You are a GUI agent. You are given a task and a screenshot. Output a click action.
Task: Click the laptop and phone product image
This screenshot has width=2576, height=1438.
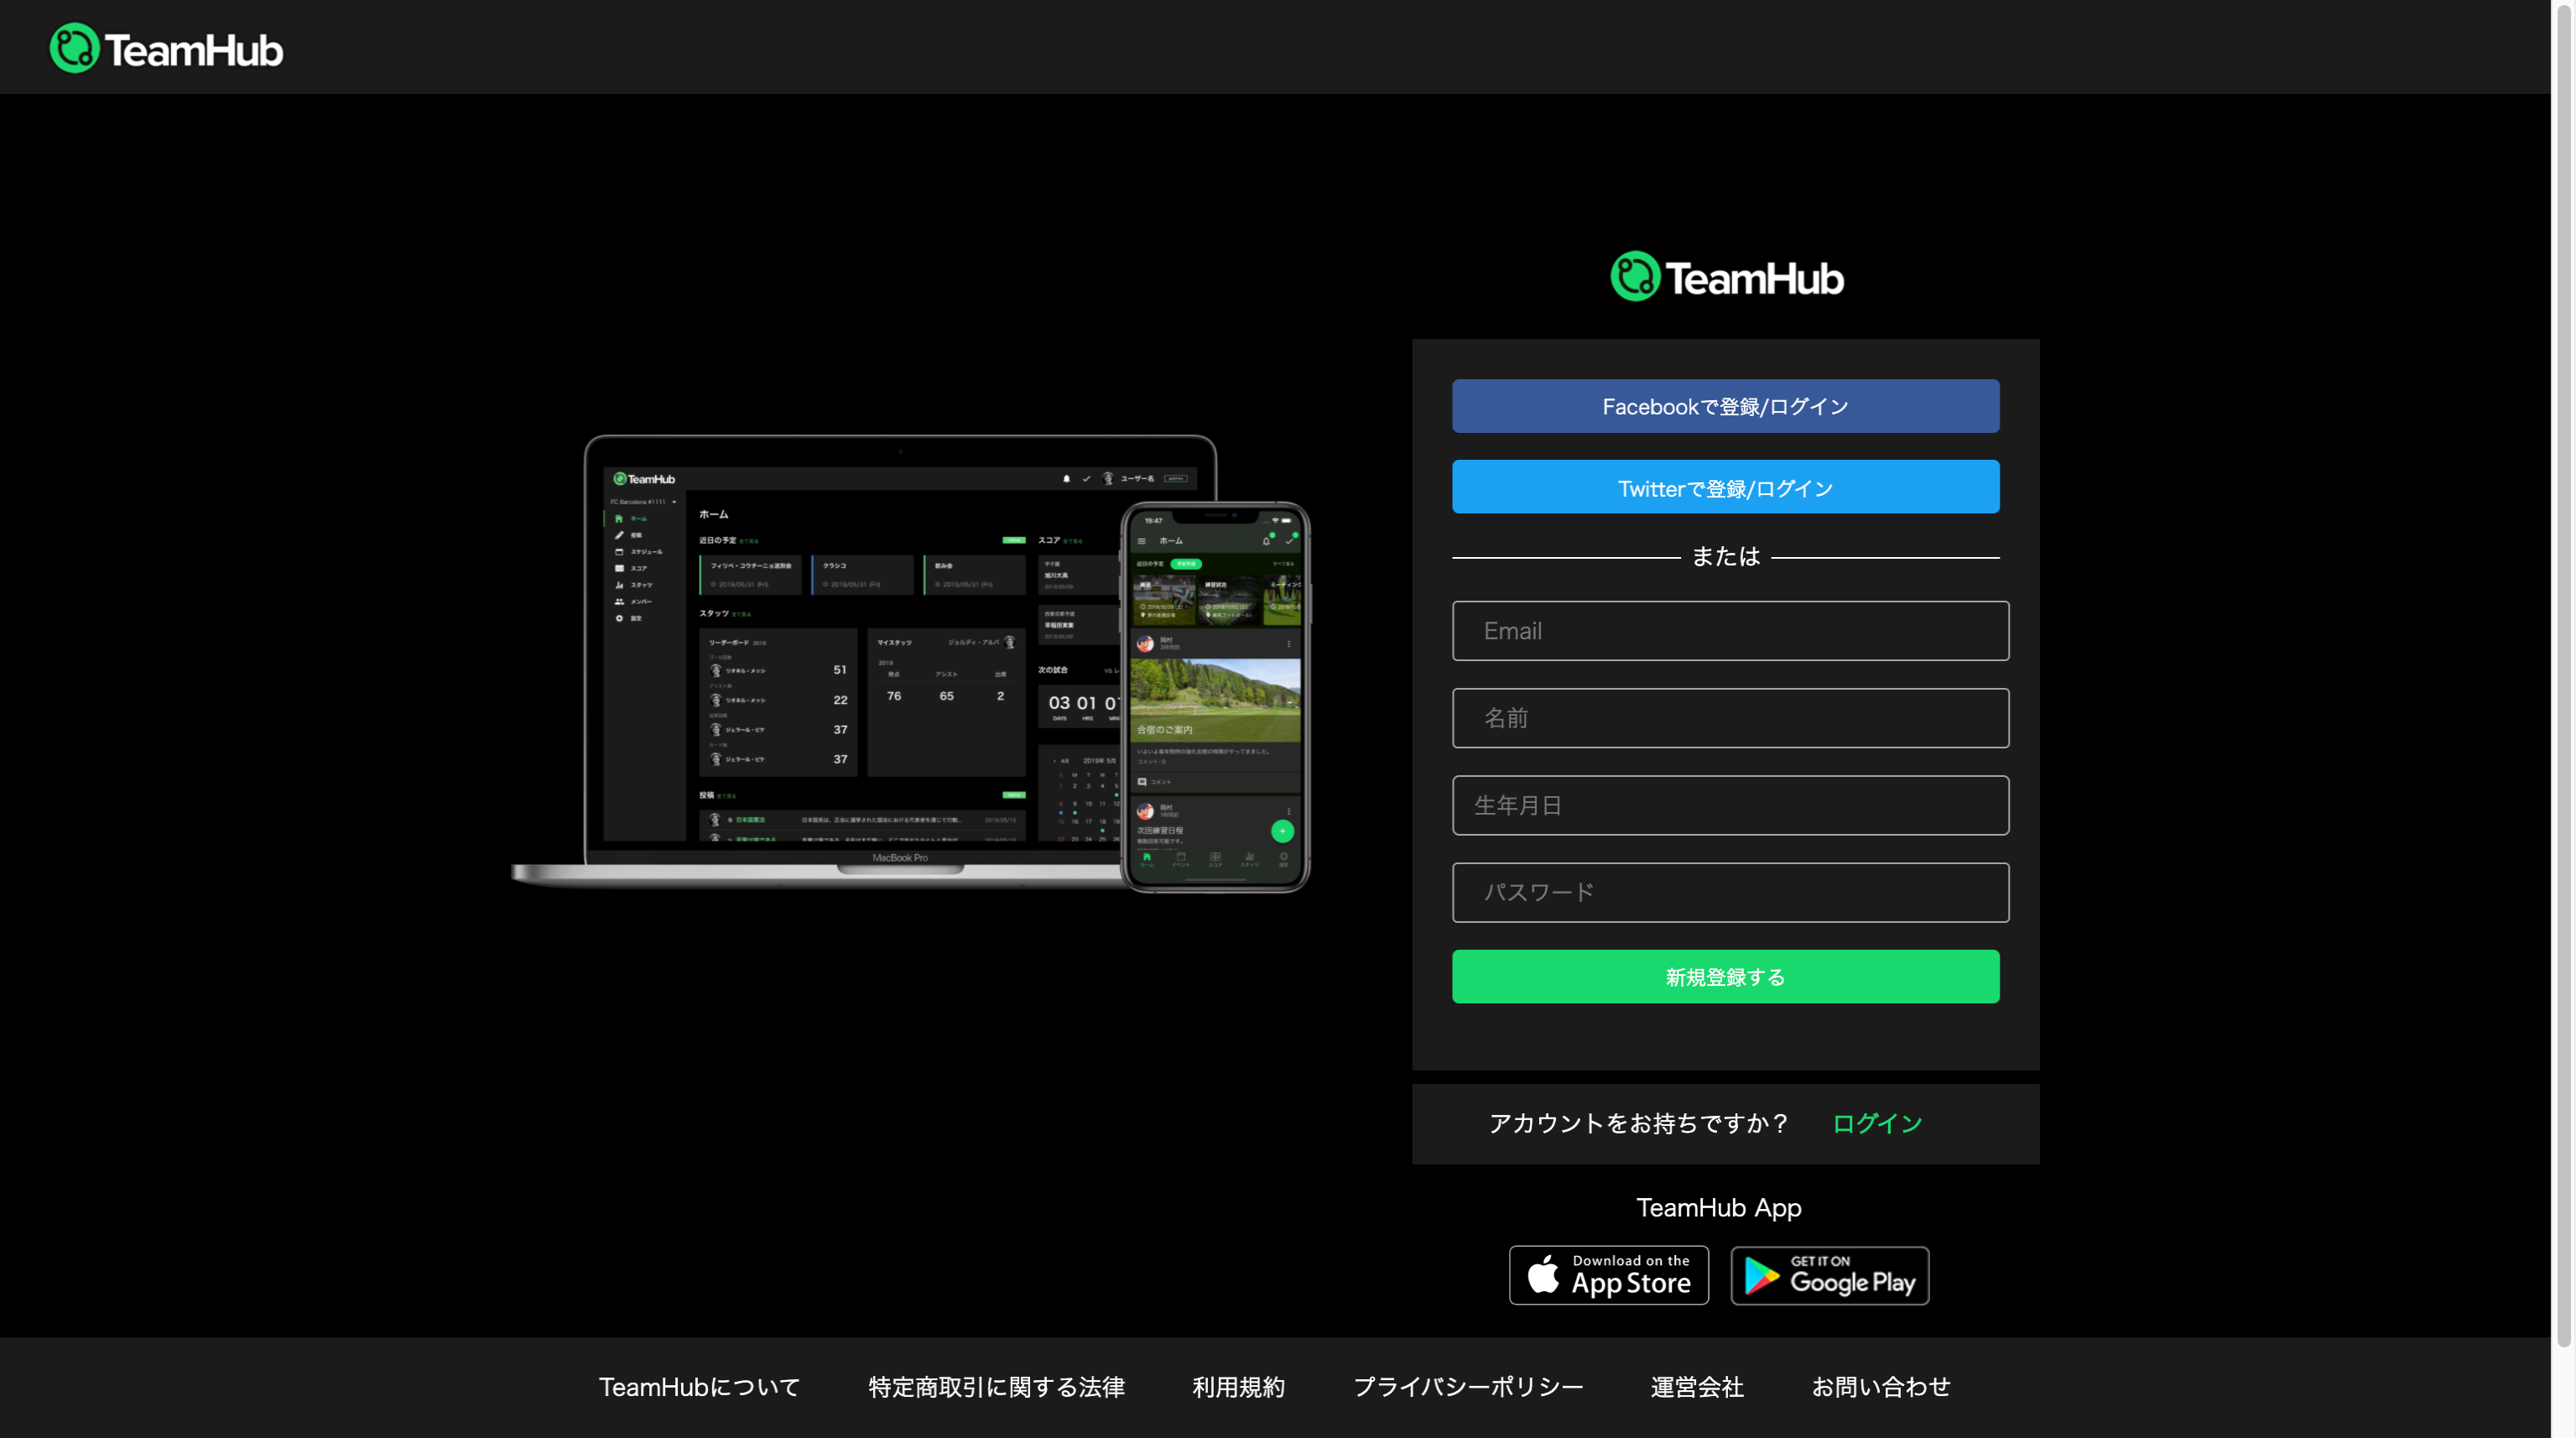pyautogui.click(x=910, y=663)
